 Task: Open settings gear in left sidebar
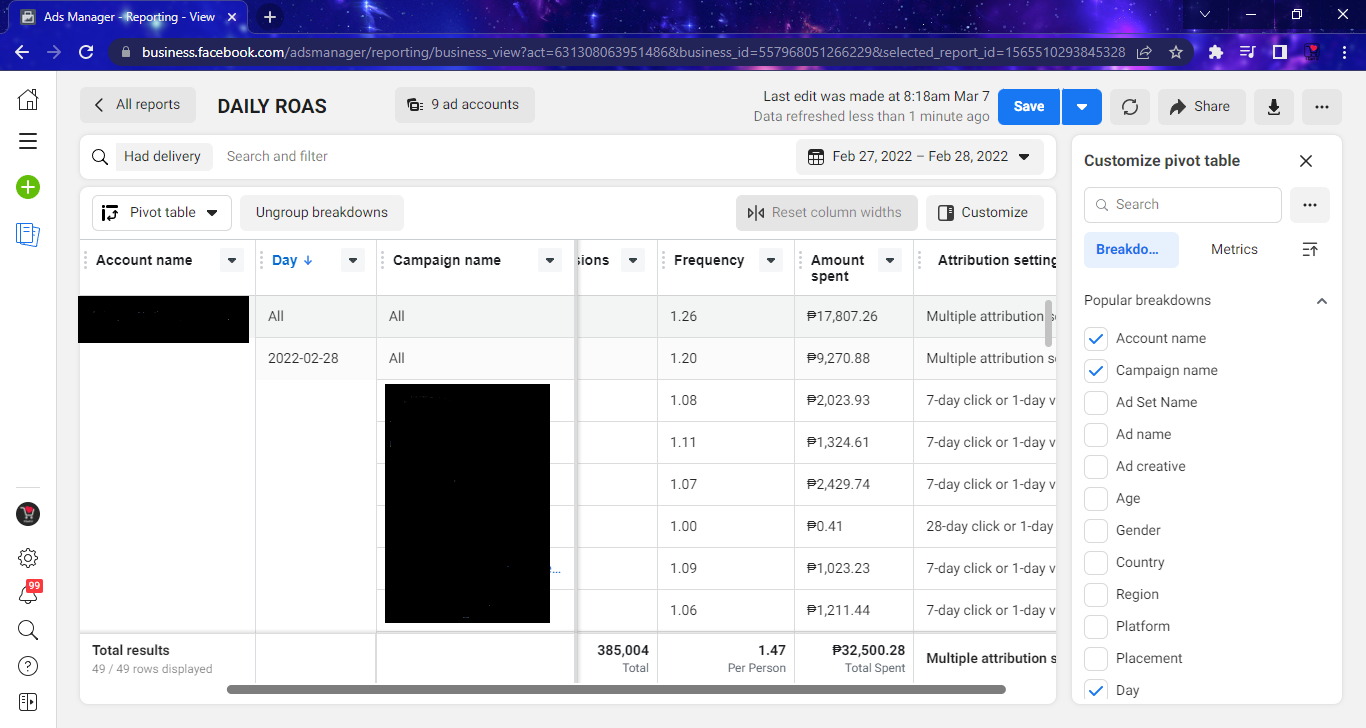pyautogui.click(x=28, y=558)
